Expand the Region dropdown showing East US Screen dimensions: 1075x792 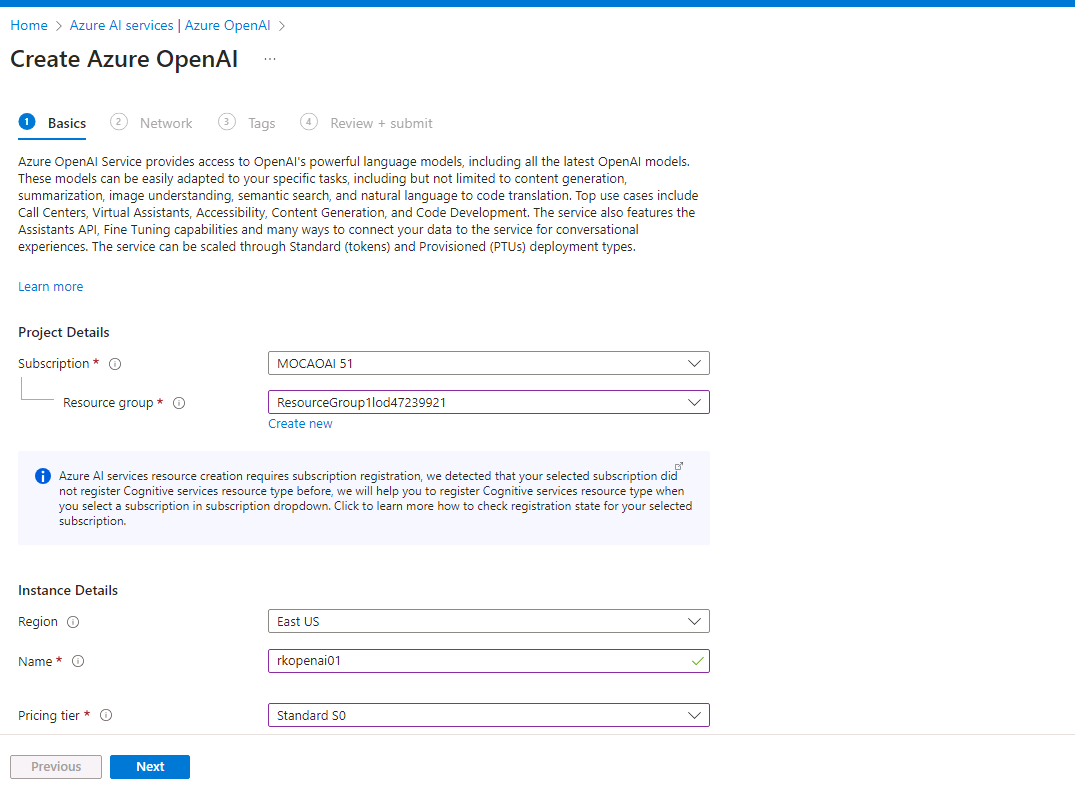[488, 621]
